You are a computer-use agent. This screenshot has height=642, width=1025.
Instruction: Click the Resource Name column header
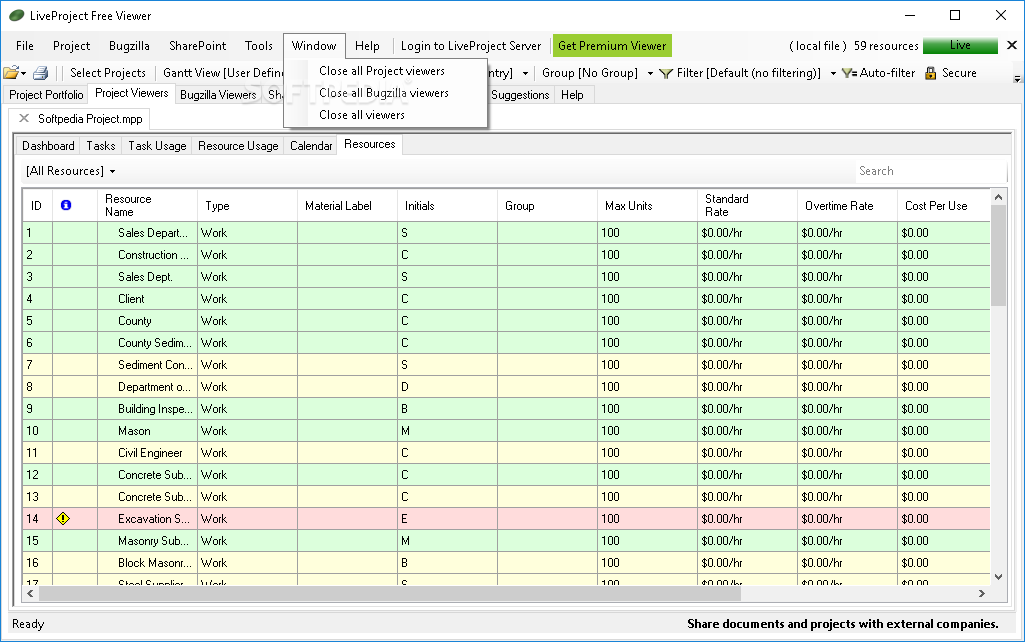[147, 205]
